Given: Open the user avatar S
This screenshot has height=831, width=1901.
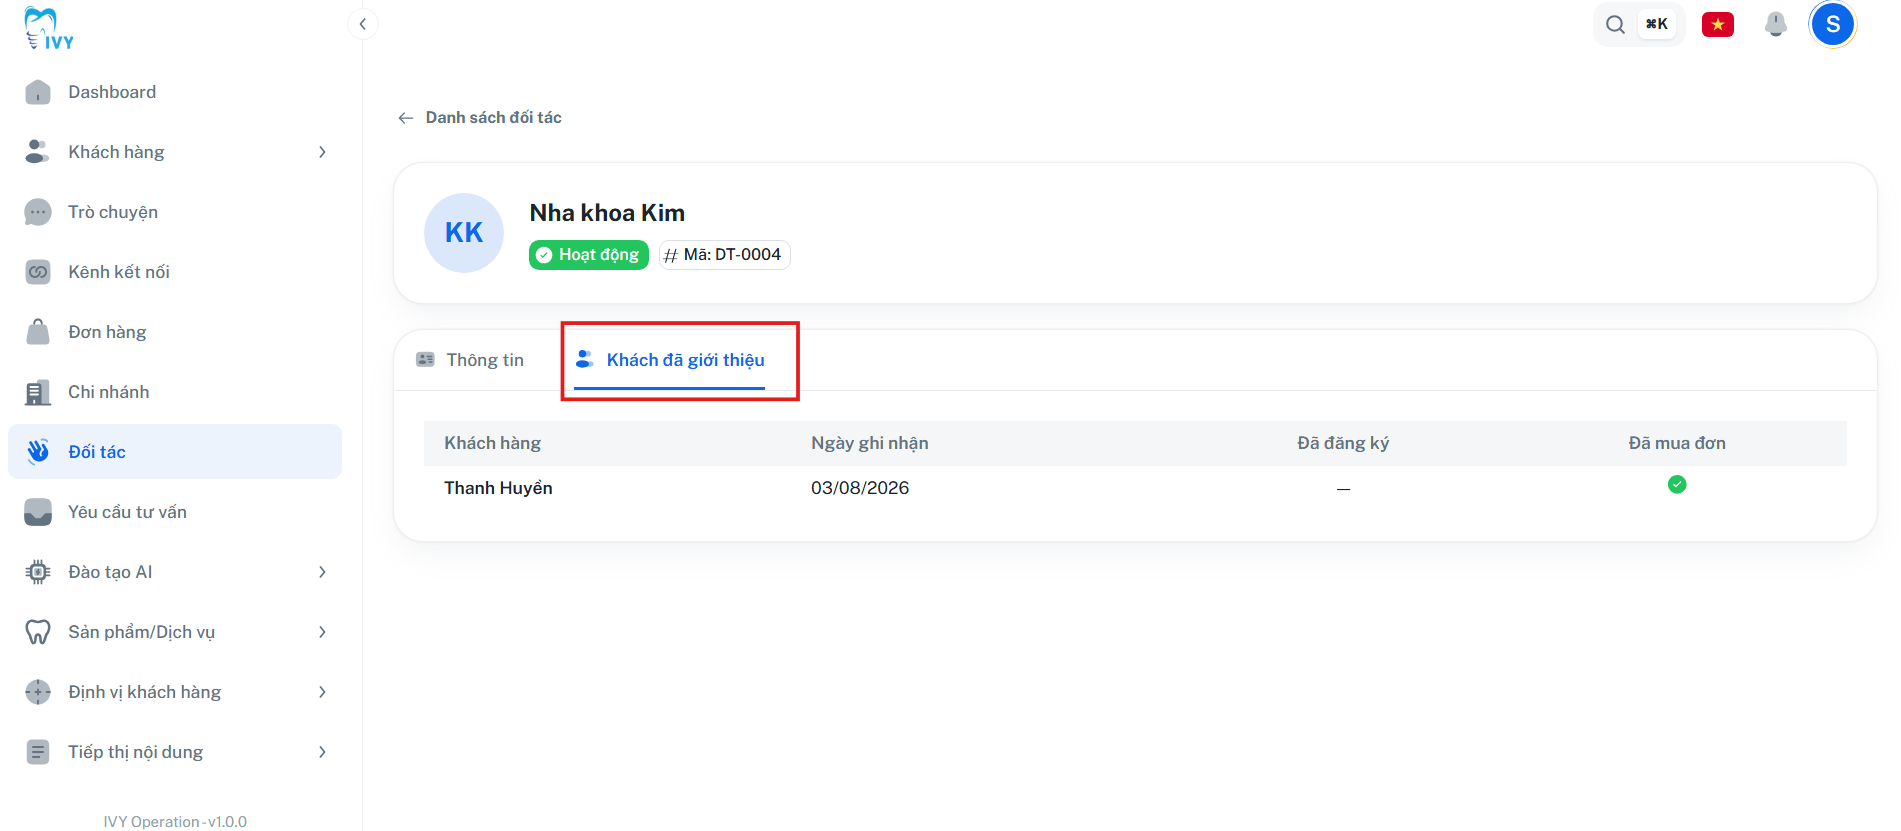Looking at the screenshot, I should point(1832,24).
